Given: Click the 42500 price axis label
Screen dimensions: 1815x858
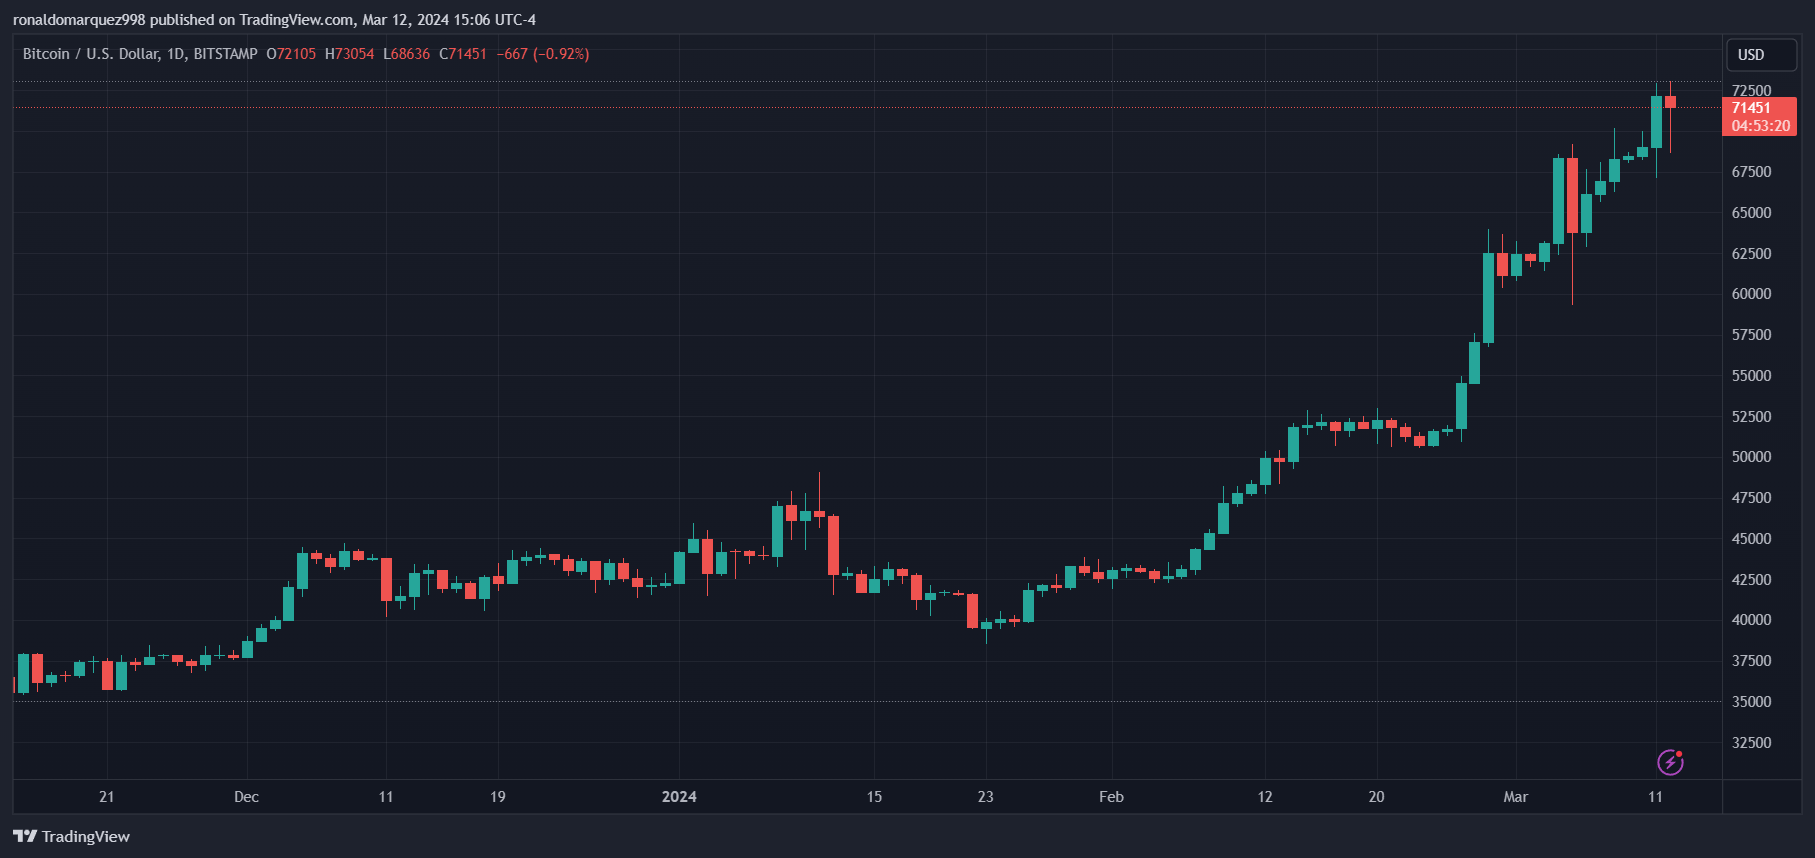Looking at the screenshot, I should coord(1751,580).
